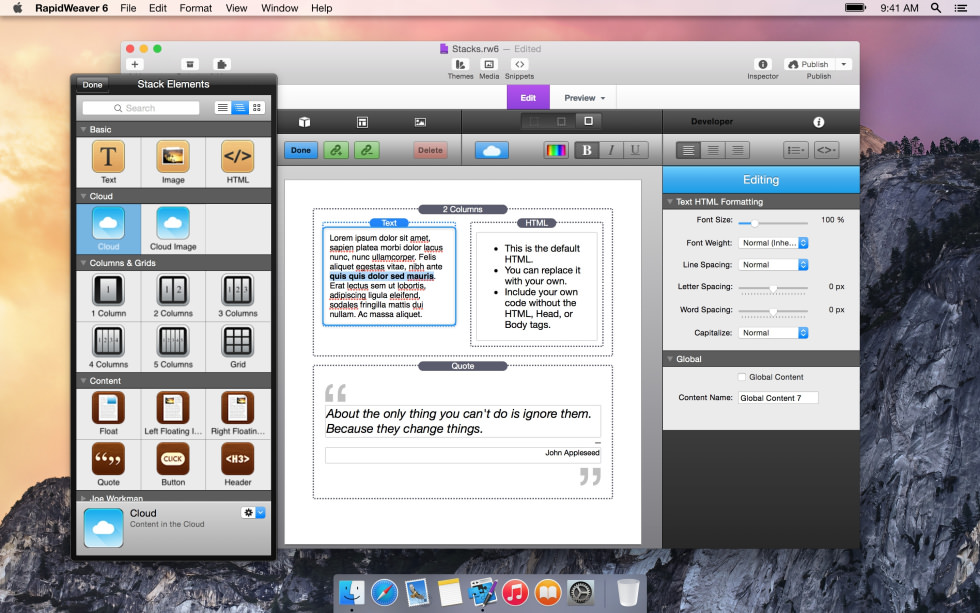Click the blue cloud toolbar button

(x=492, y=150)
